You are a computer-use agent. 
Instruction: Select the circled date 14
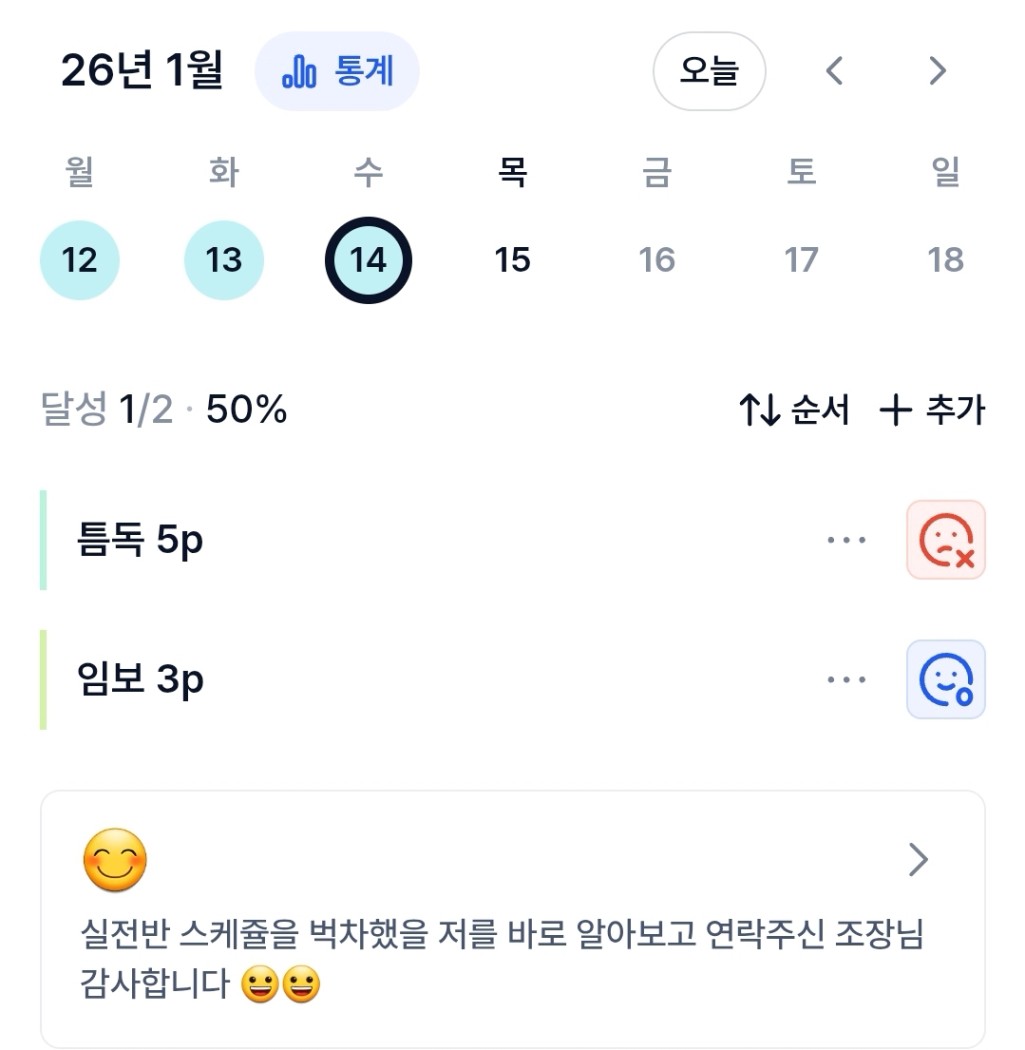point(368,261)
